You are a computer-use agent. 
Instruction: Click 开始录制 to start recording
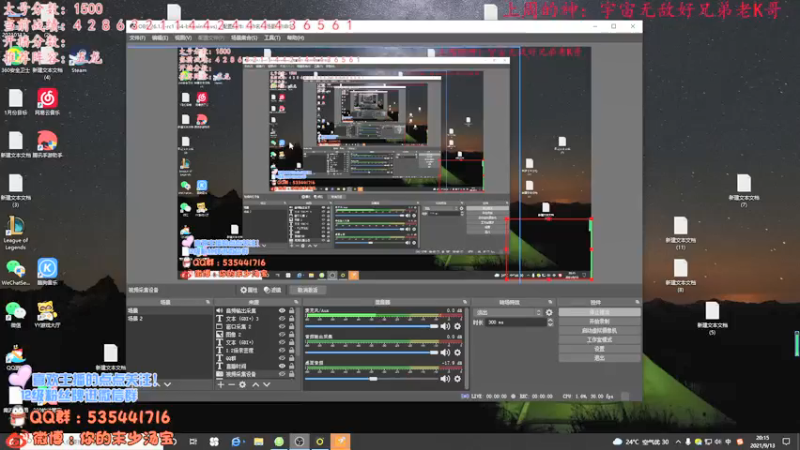point(599,321)
